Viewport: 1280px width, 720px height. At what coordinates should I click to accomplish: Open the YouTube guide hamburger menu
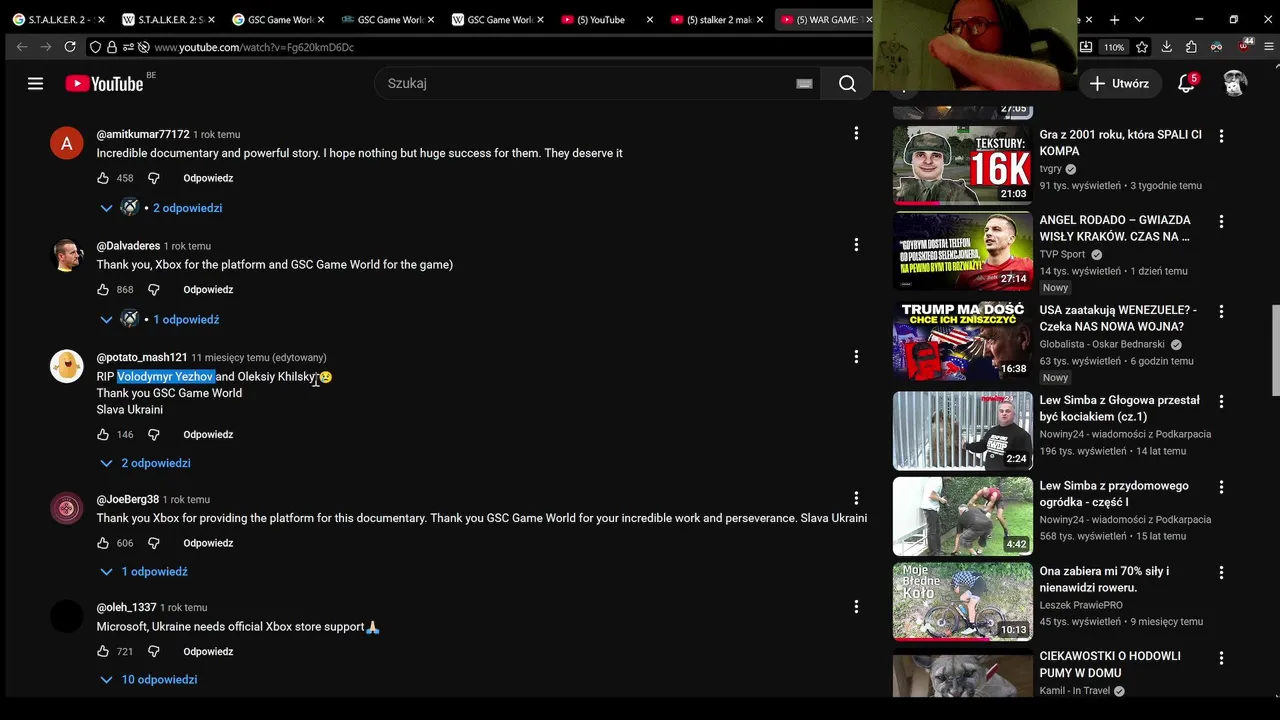pyautogui.click(x=36, y=84)
